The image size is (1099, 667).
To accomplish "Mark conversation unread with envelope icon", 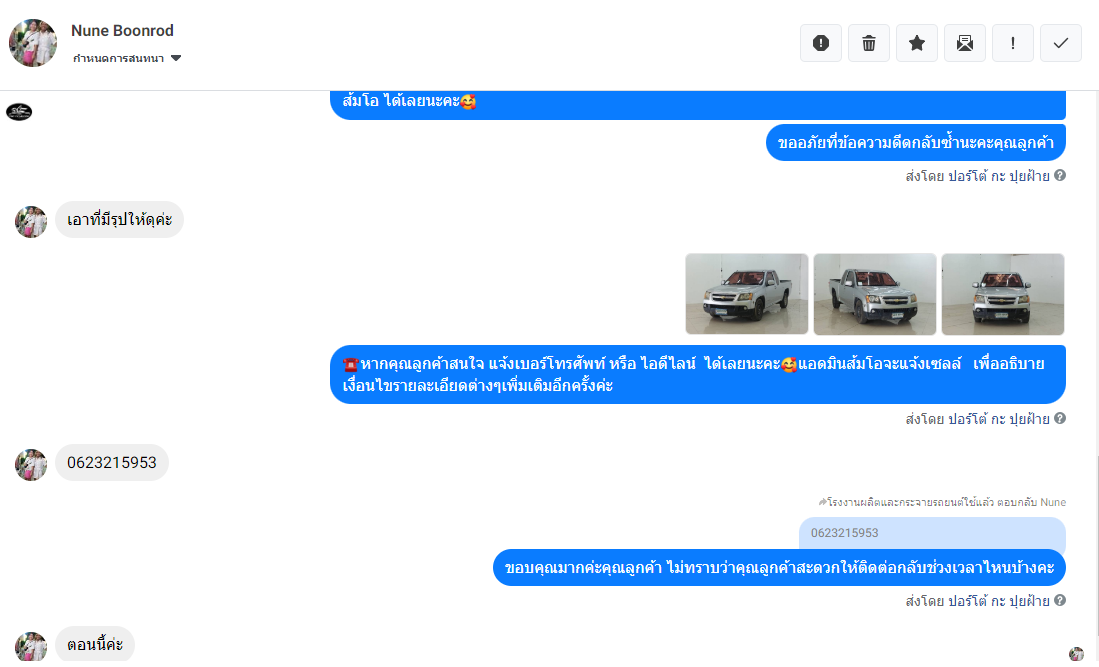I will pos(964,43).
